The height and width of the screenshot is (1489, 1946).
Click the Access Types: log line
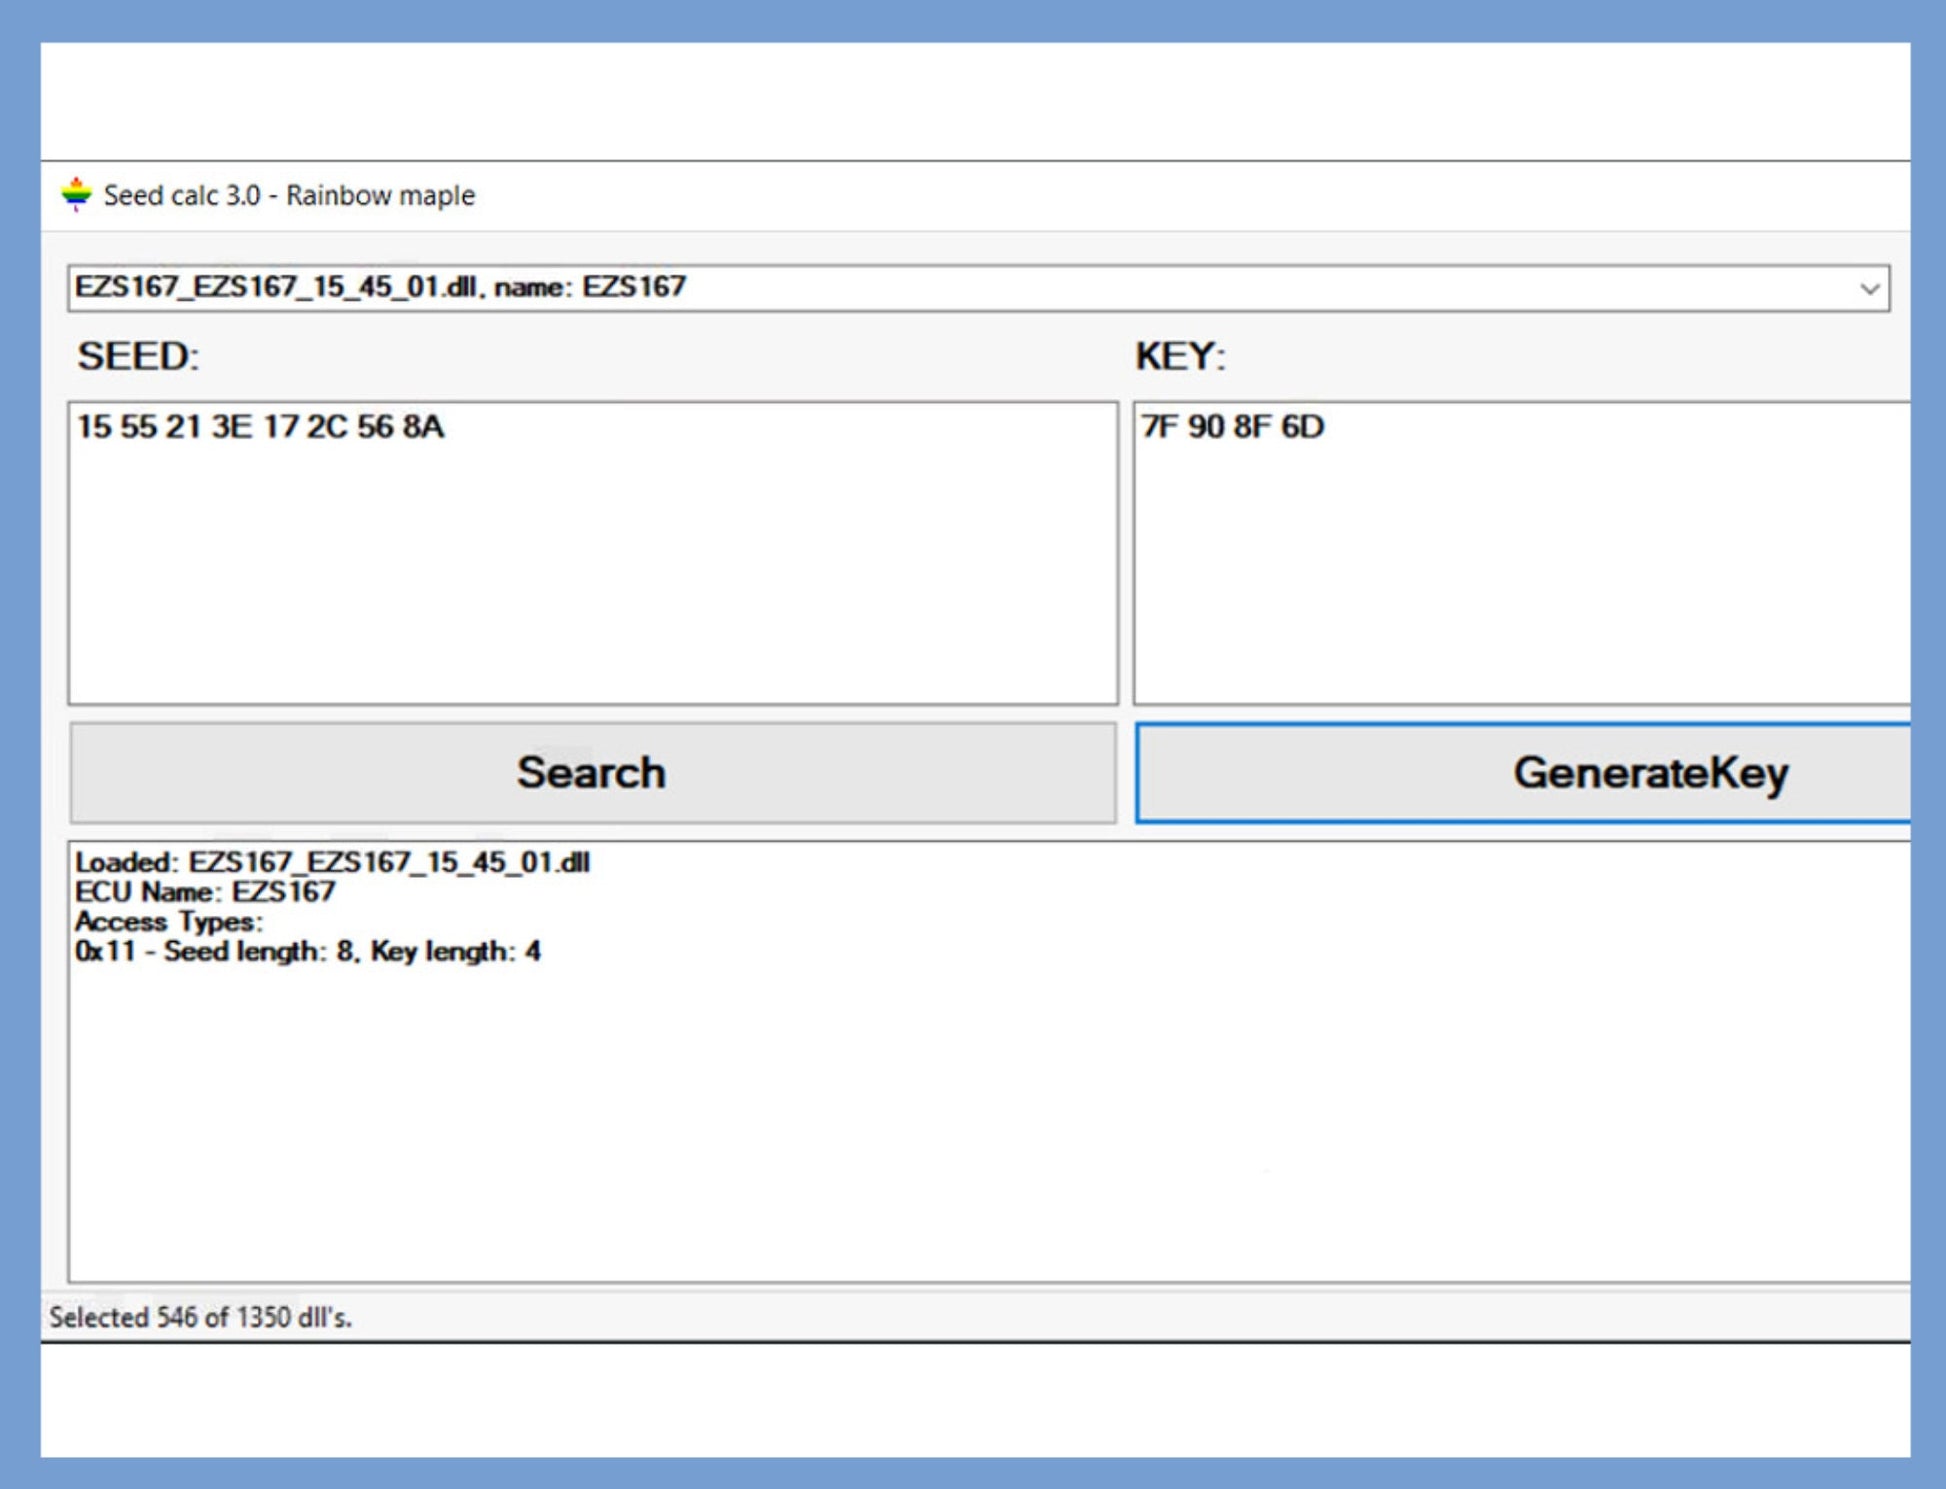168,921
